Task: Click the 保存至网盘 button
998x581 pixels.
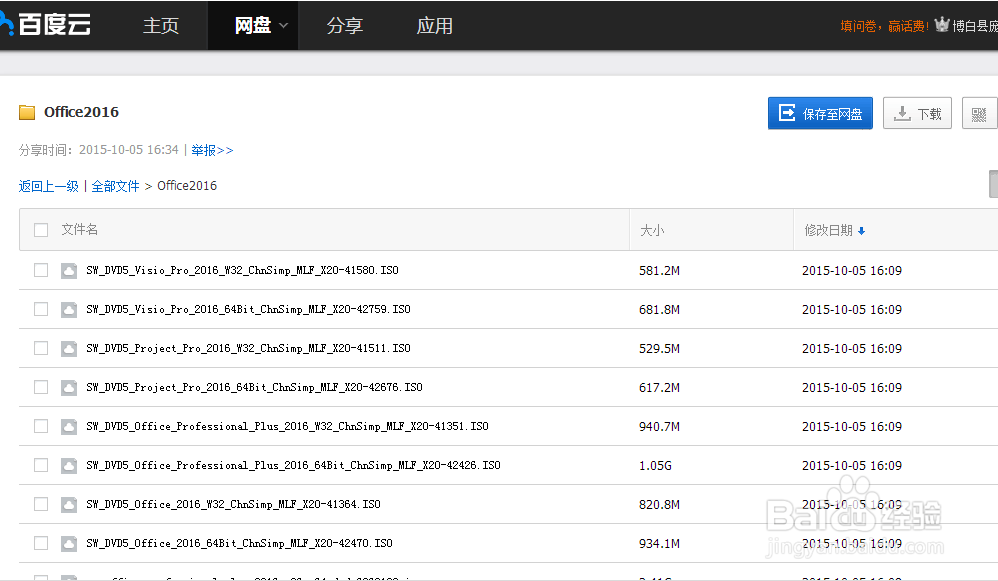Action: (x=820, y=112)
